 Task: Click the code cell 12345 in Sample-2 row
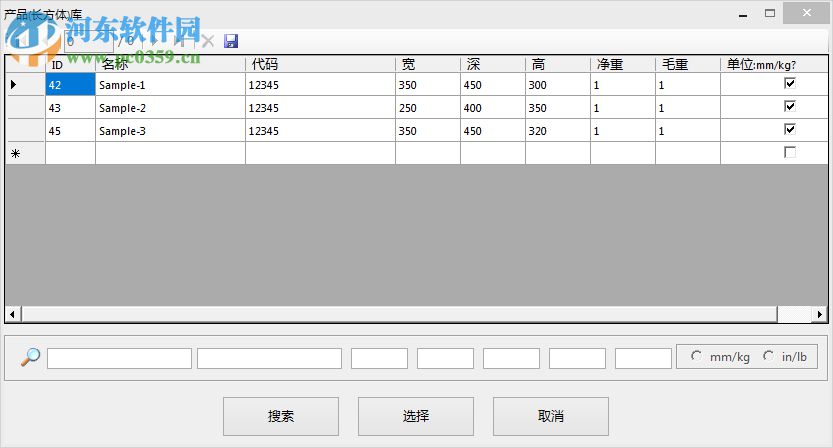pyautogui.click(x=320, y=108)
